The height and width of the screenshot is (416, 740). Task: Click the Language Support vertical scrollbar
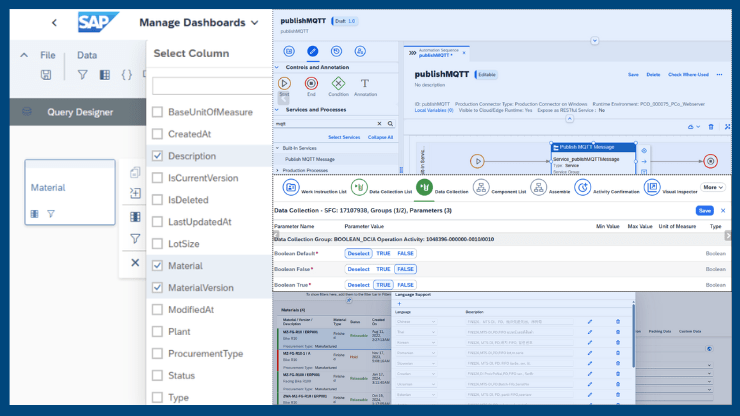click(633, 336)
